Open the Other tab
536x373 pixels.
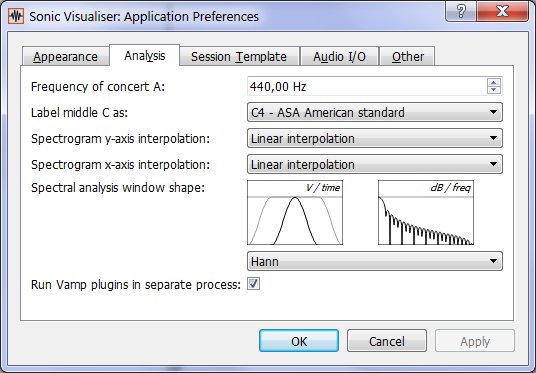[x=407, y=56]
